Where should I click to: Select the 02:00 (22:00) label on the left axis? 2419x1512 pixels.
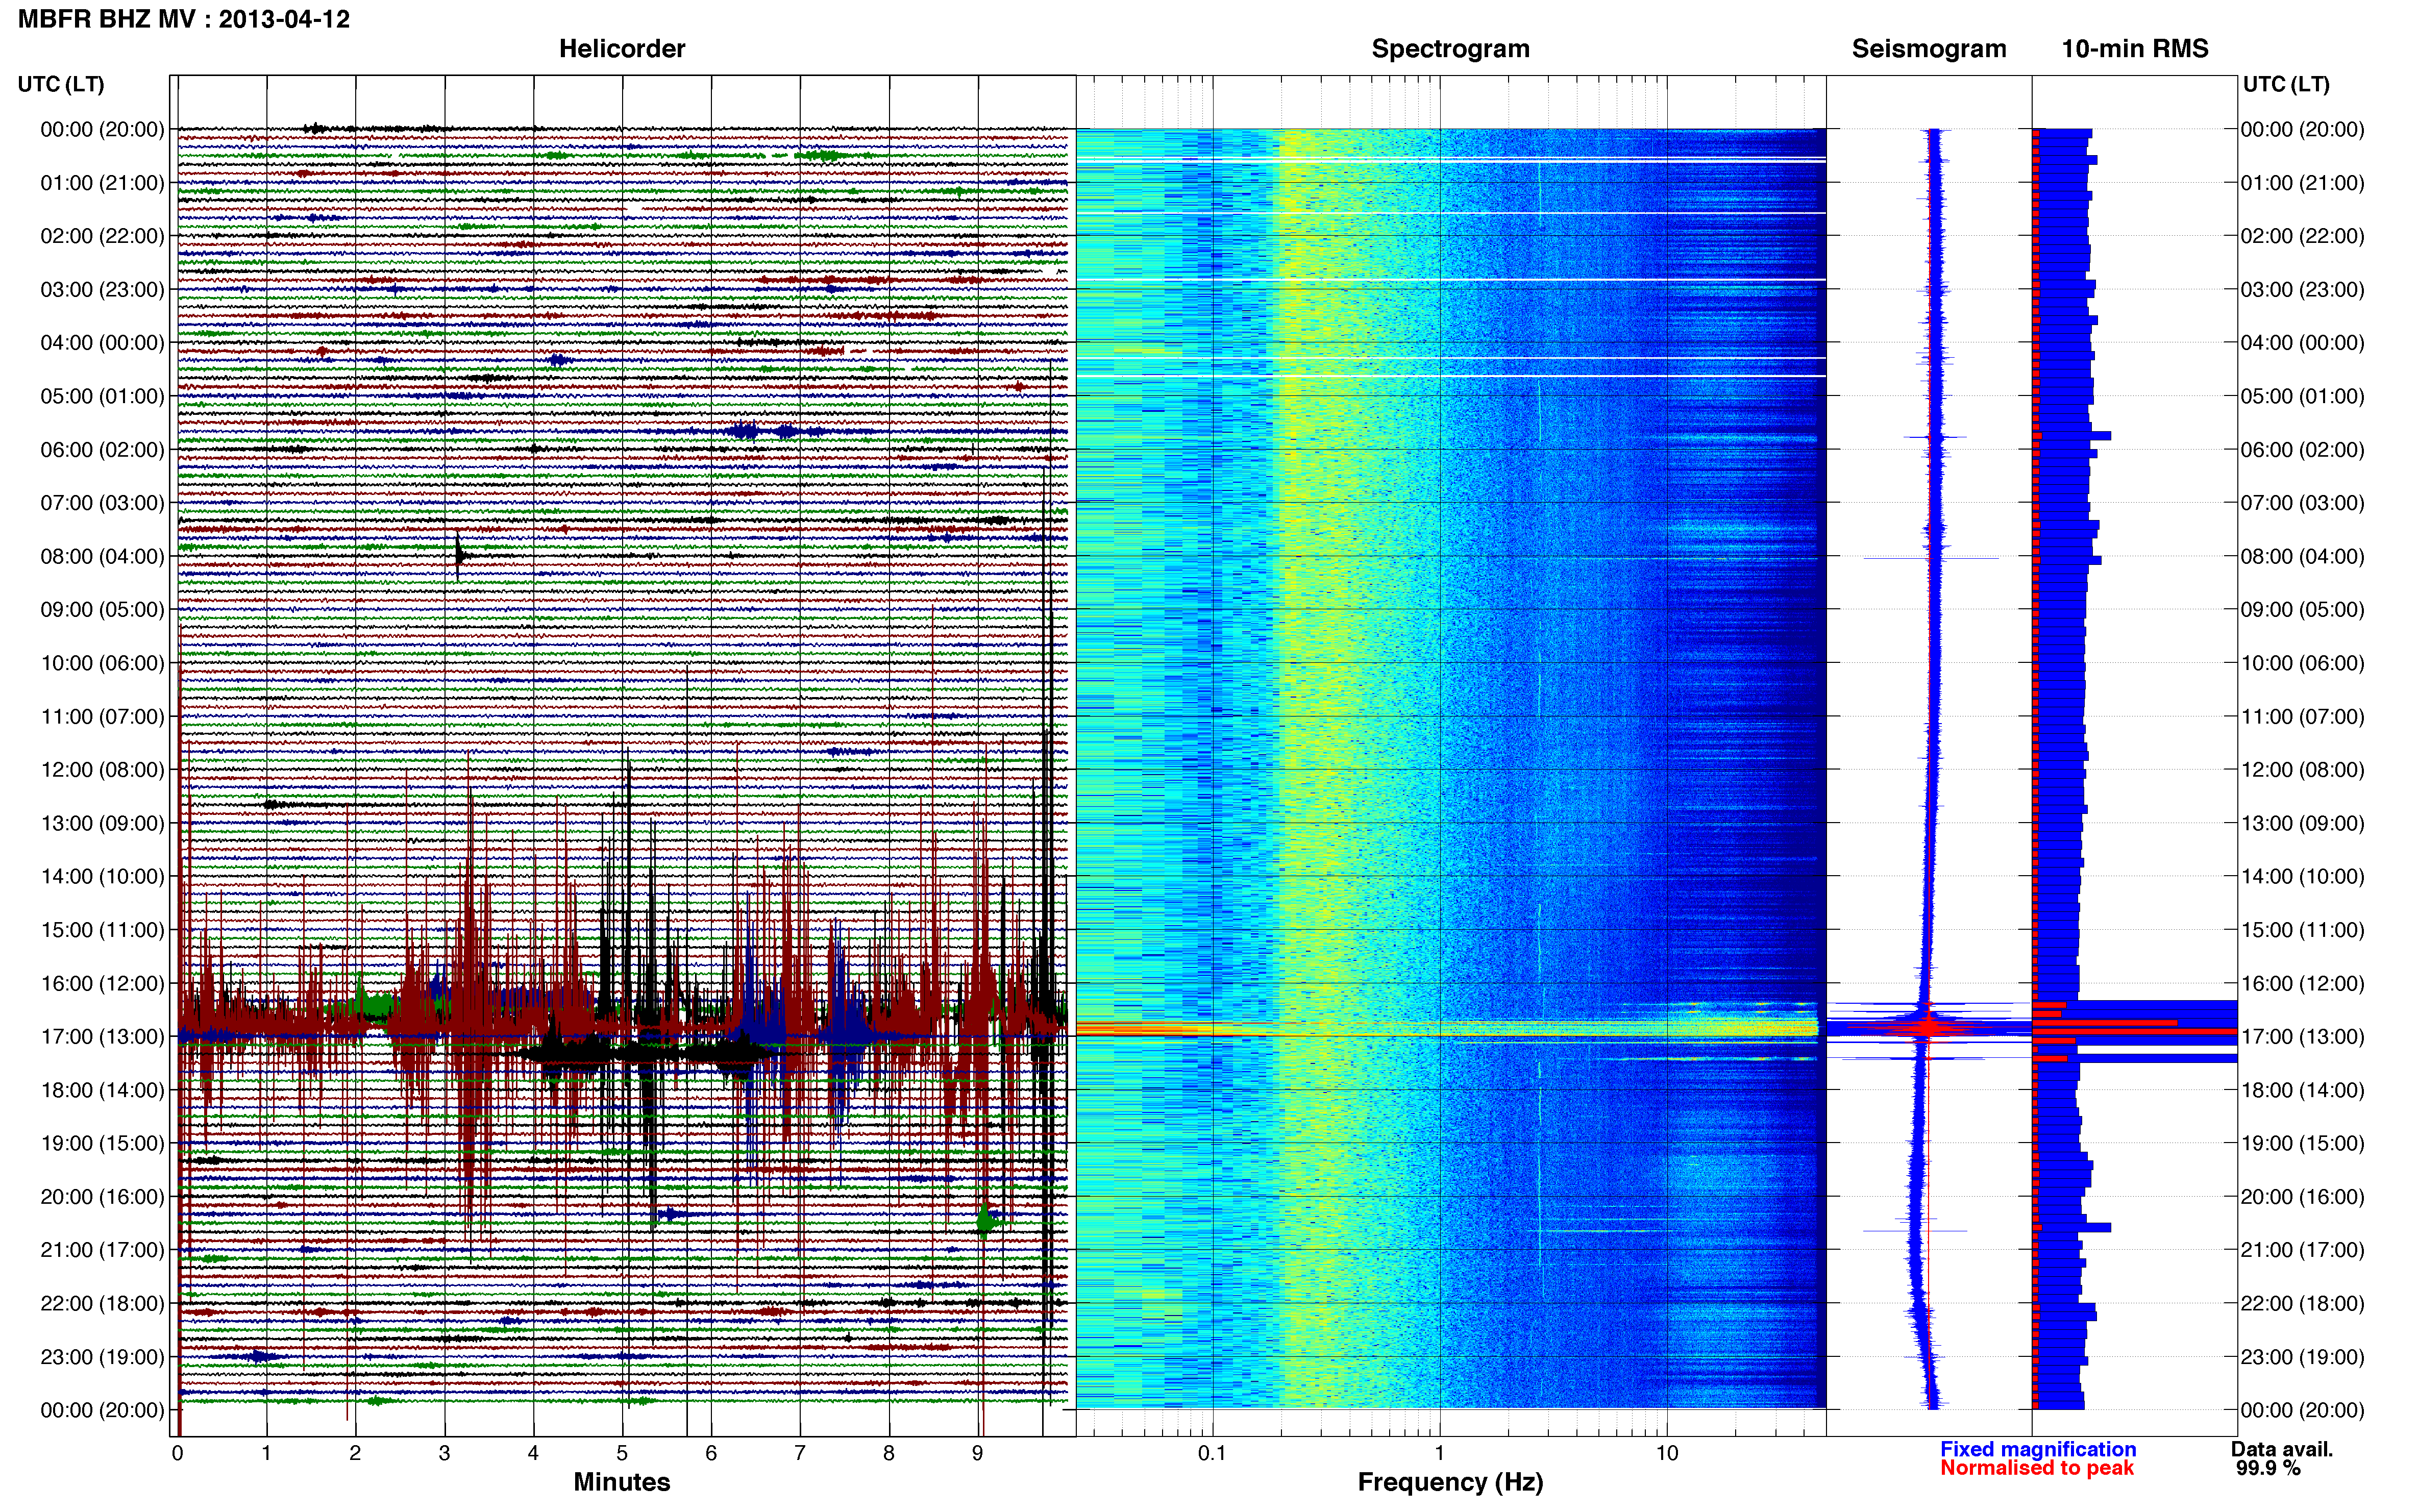(102, 236)
